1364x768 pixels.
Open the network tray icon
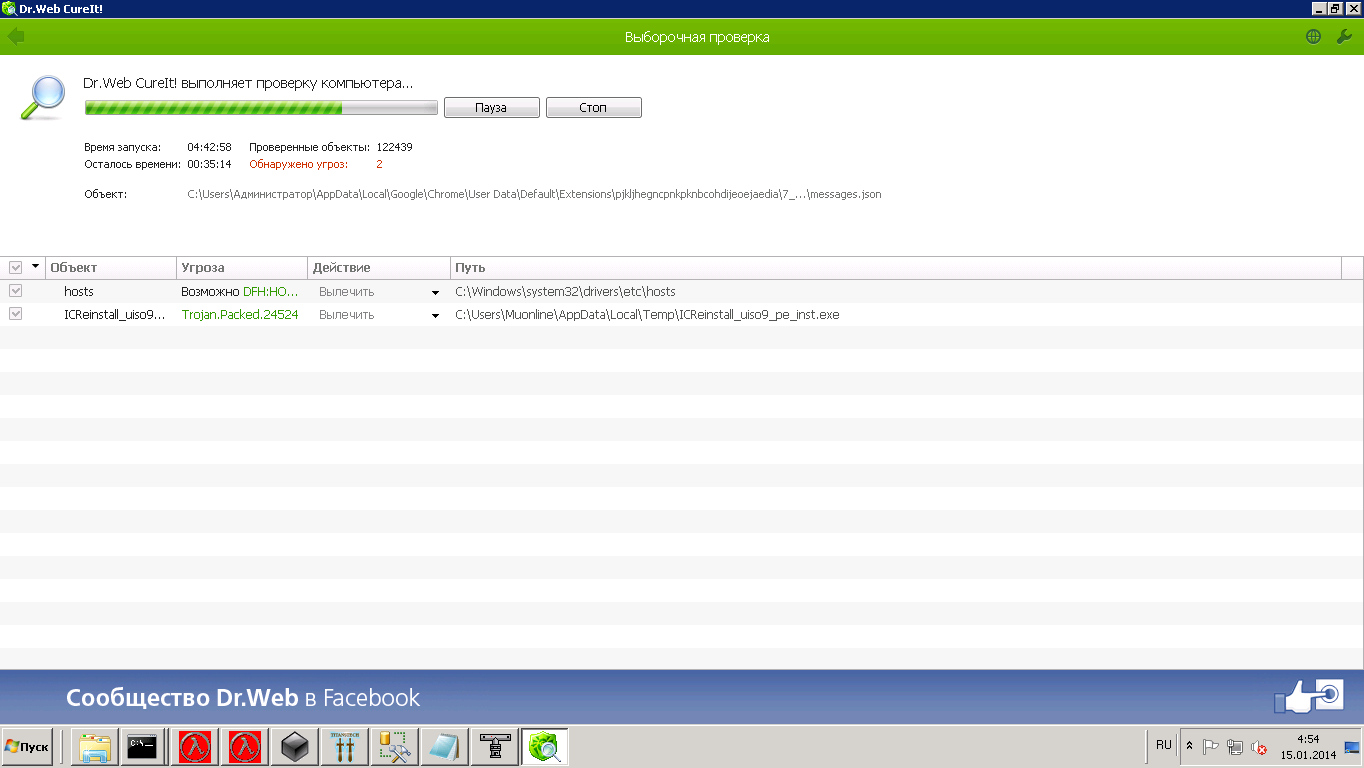coord(1235,747)
